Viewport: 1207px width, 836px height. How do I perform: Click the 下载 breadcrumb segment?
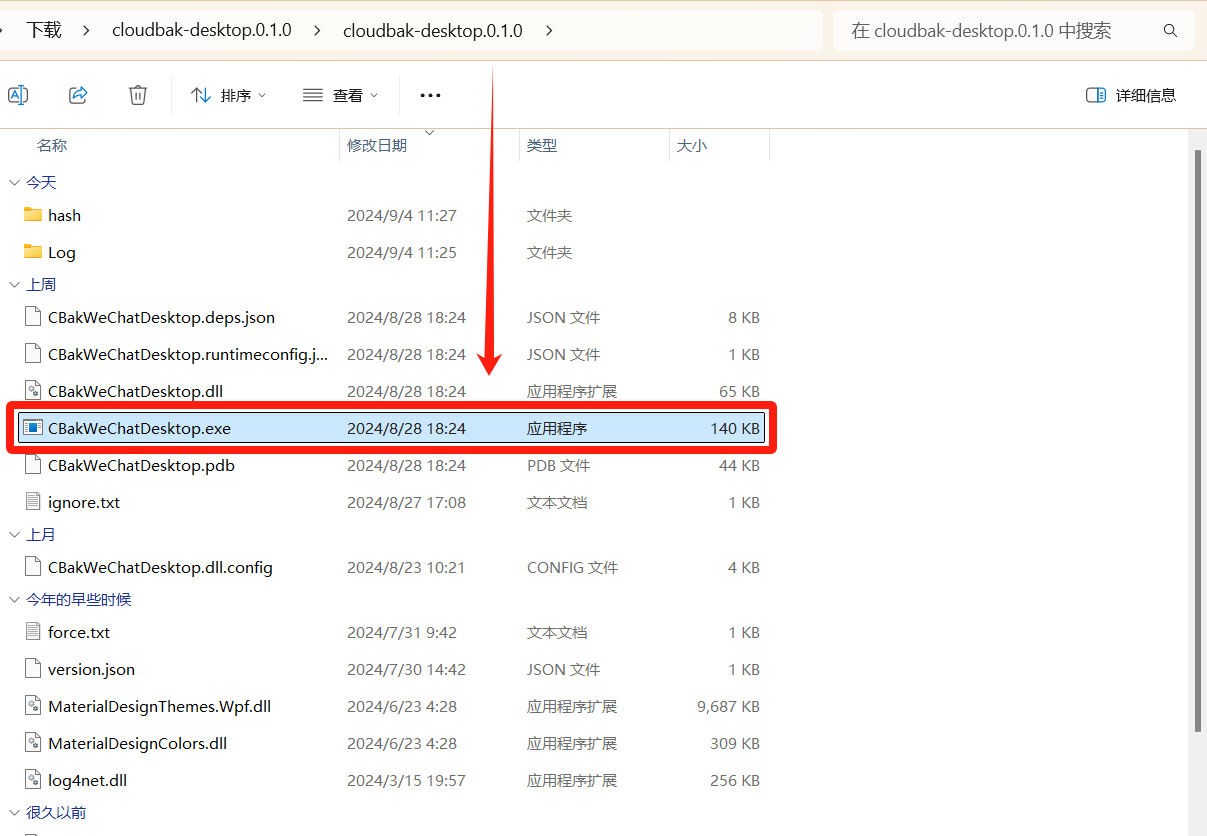(44, 30)
